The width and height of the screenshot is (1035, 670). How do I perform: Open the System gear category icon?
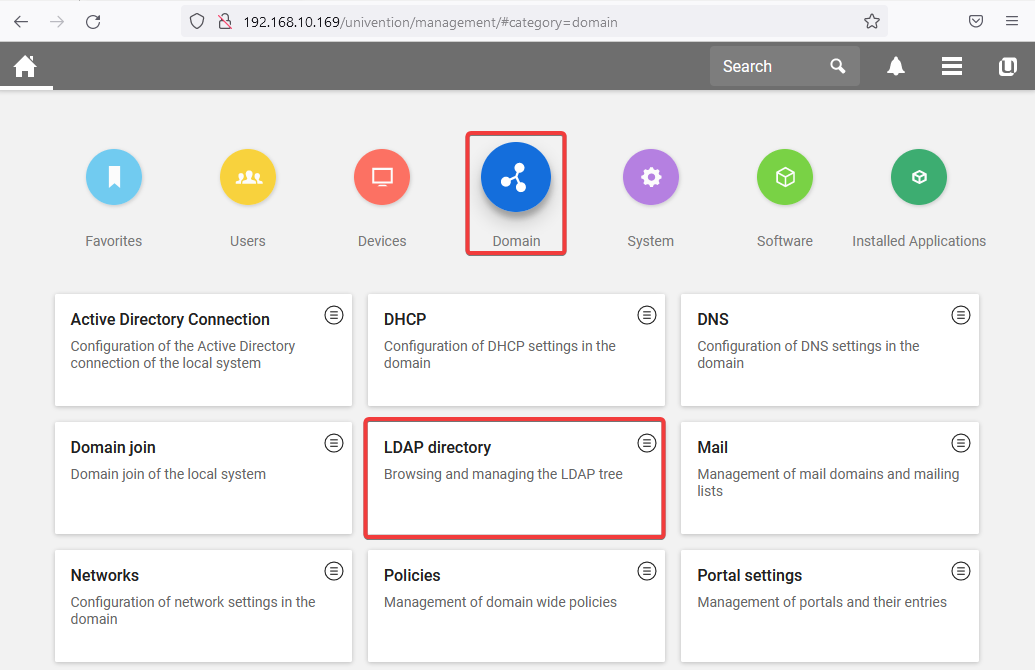651,178
